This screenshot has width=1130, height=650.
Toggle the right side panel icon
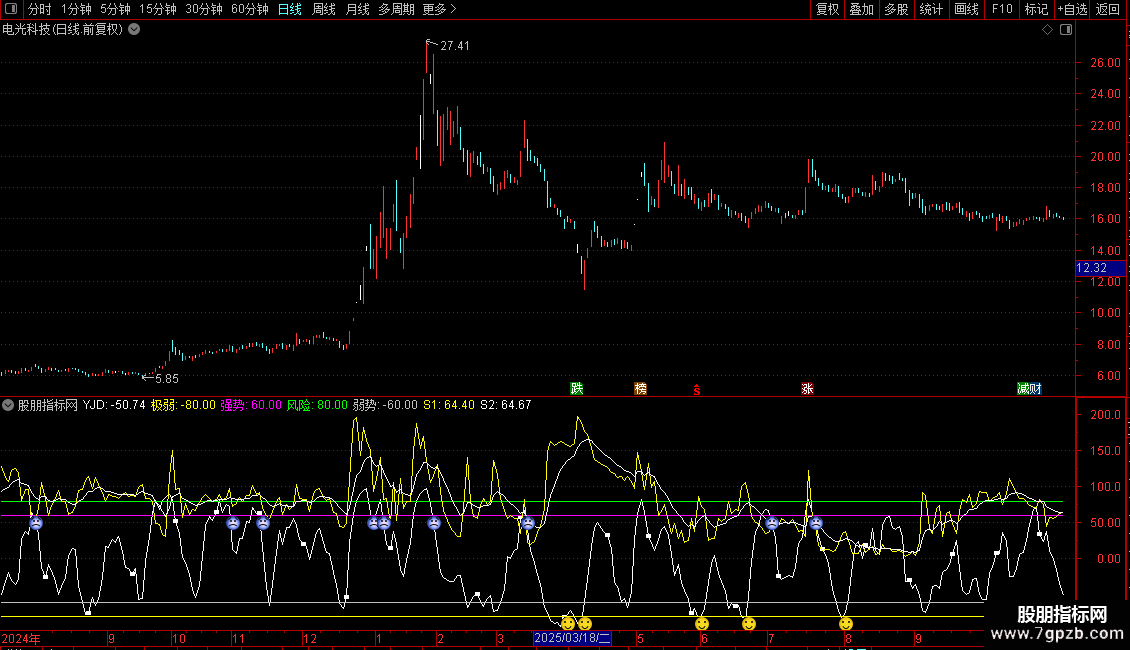click(1064, 30)
